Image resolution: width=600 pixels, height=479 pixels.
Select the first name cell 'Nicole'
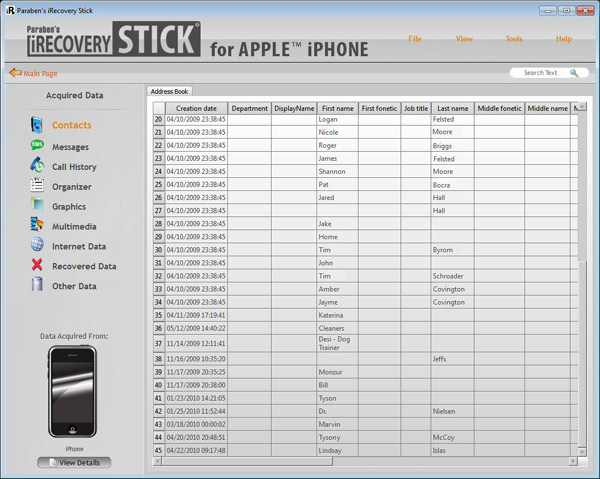click(337, 132)
